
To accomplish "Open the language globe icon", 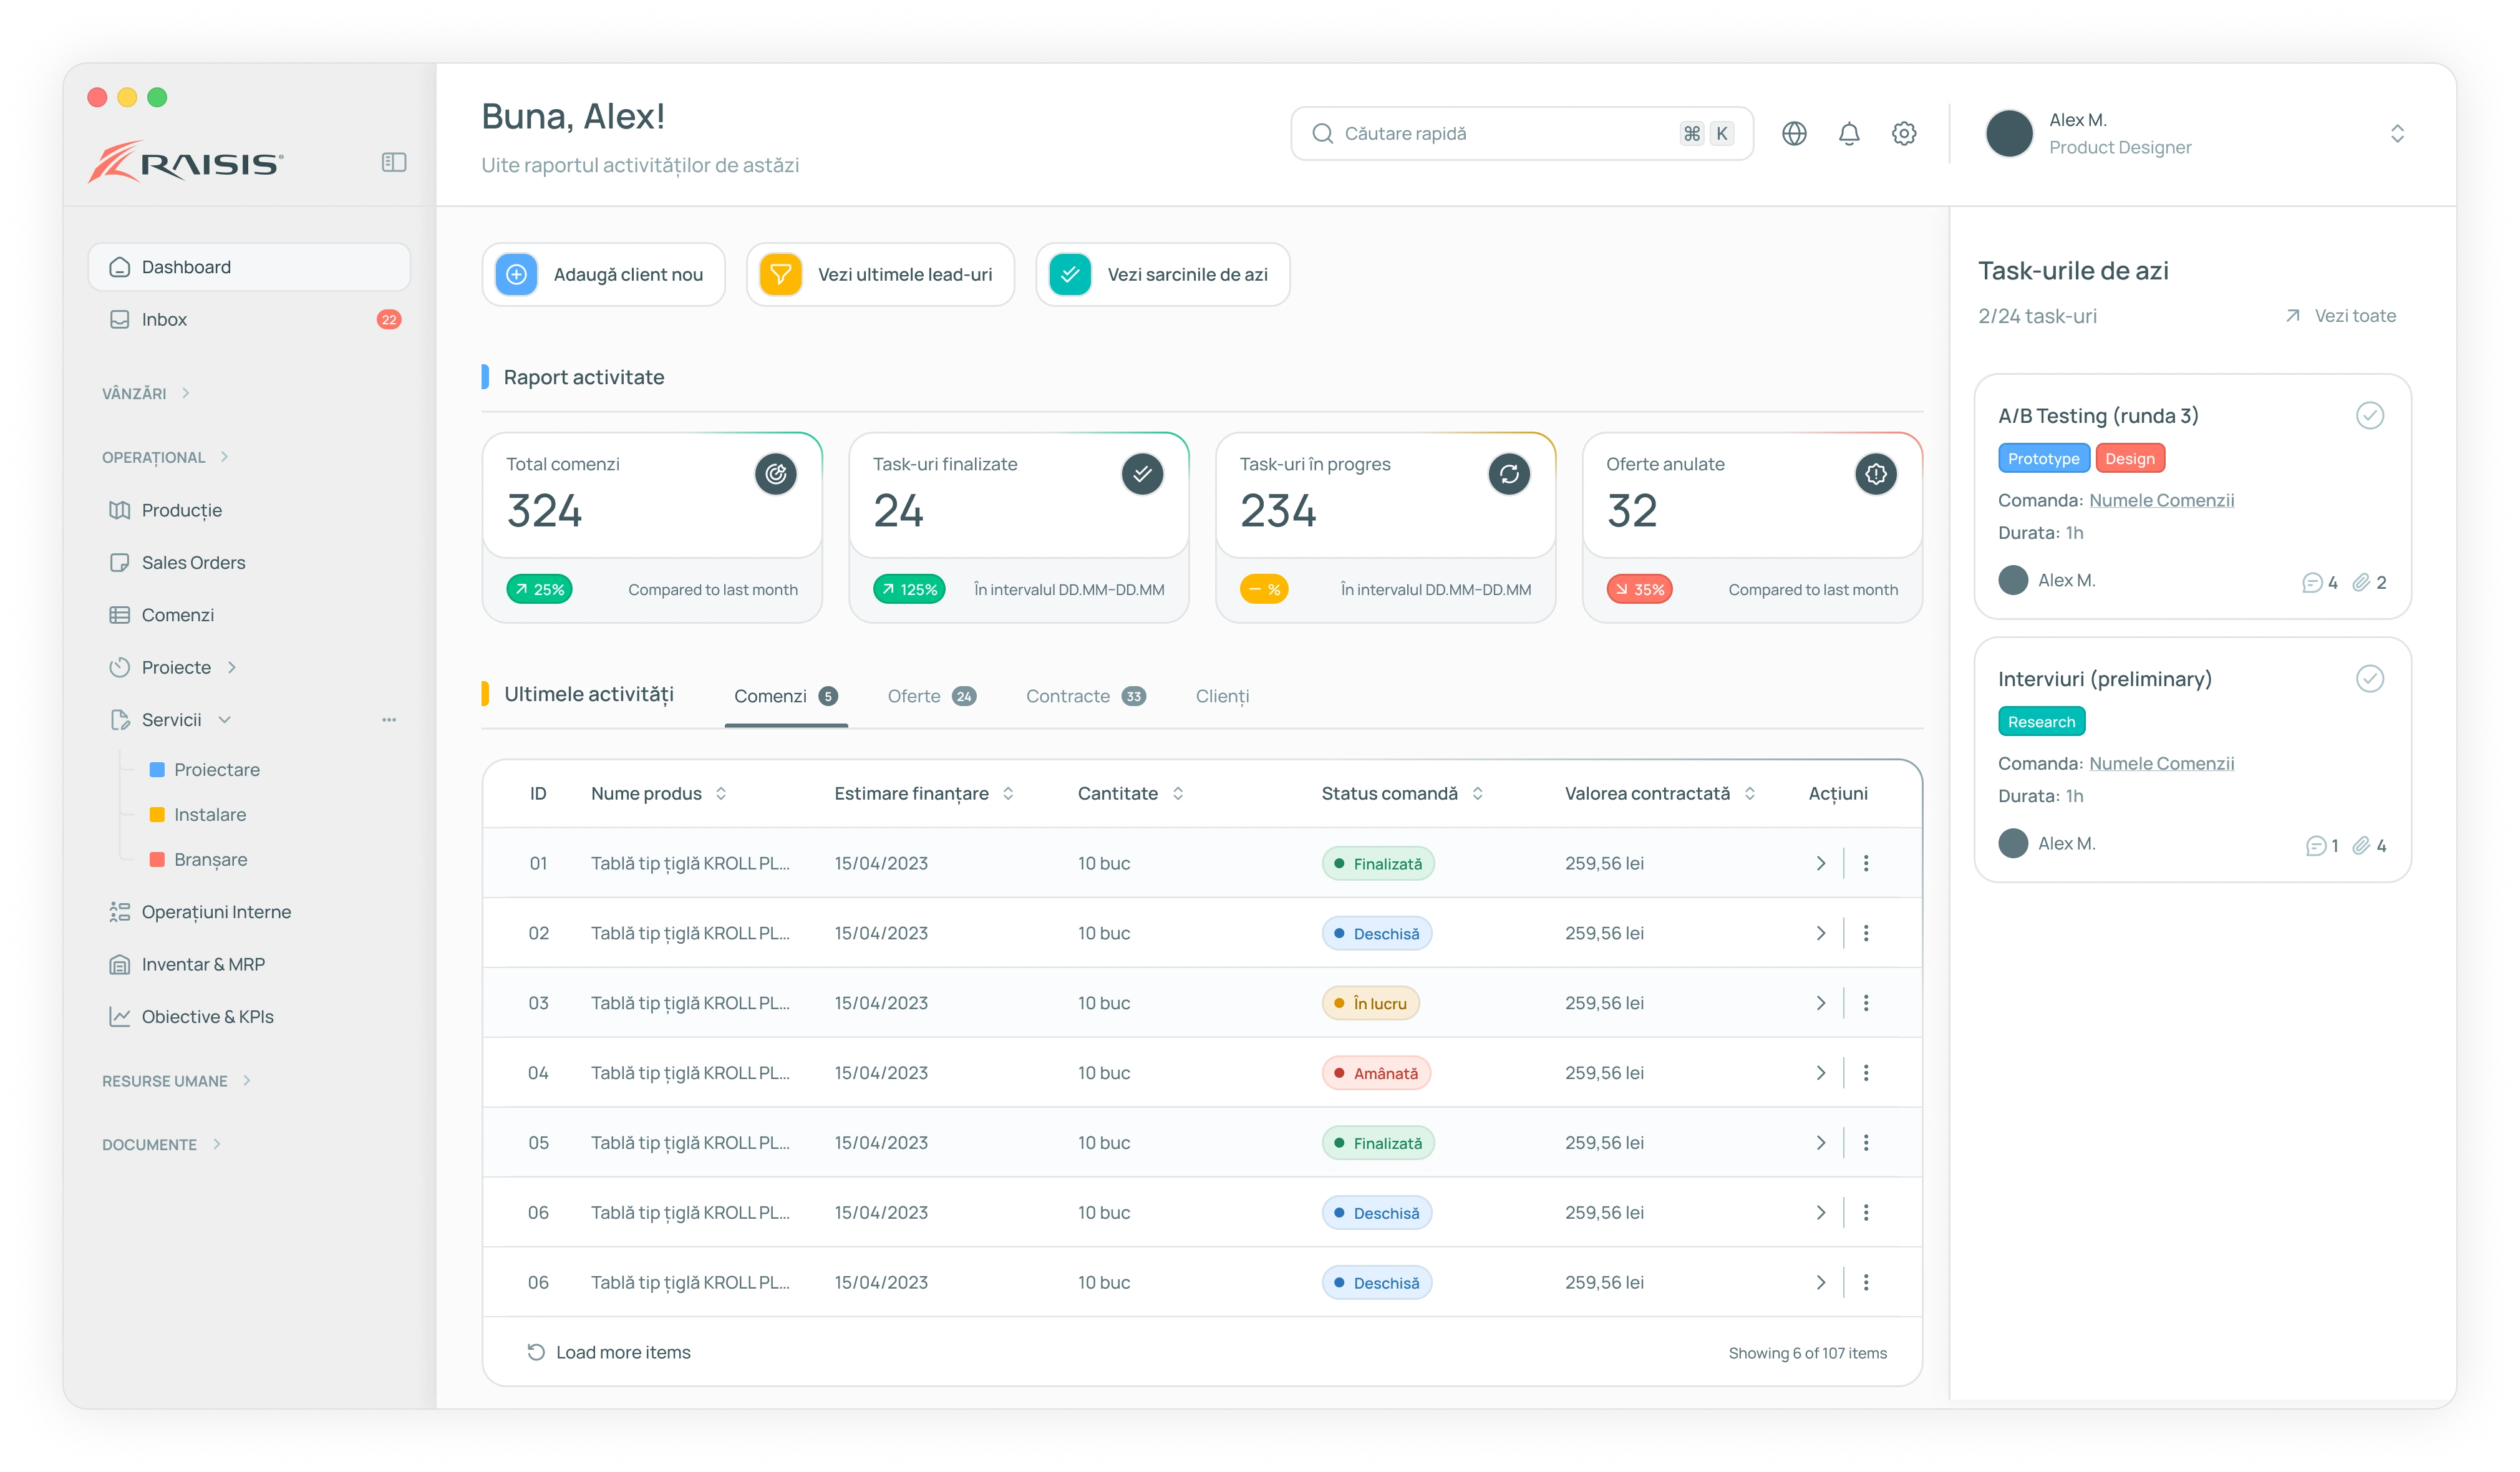I will pyautogui.click(x=1794, y=134).
